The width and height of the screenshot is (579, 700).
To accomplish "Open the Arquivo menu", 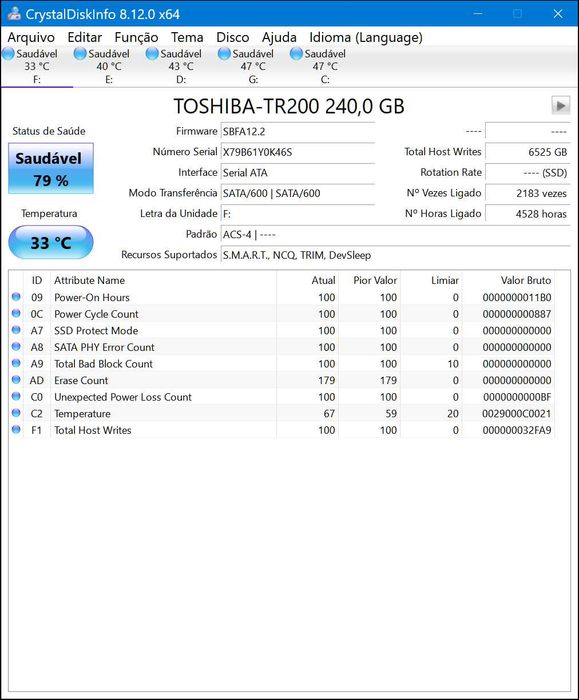I will [x=31, y=38].
